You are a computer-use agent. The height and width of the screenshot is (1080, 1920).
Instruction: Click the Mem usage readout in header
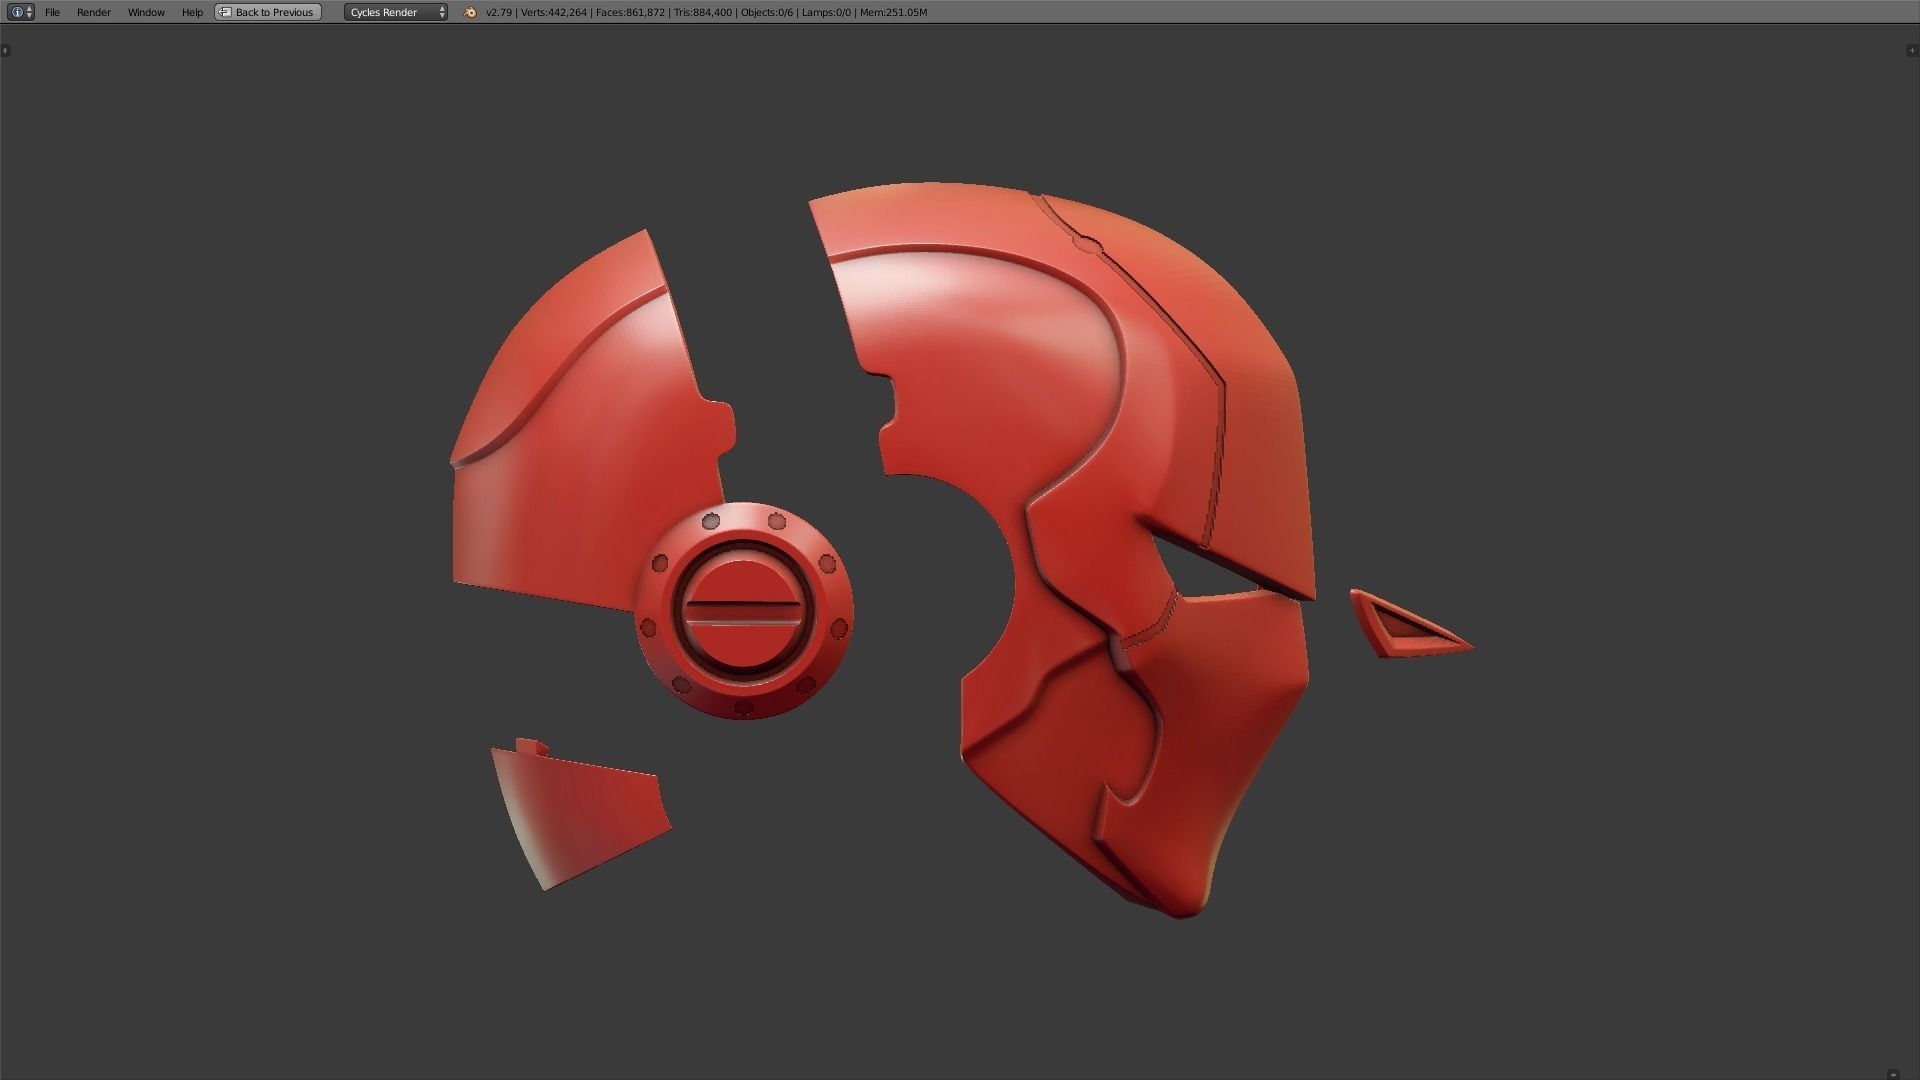coord(893,12)
